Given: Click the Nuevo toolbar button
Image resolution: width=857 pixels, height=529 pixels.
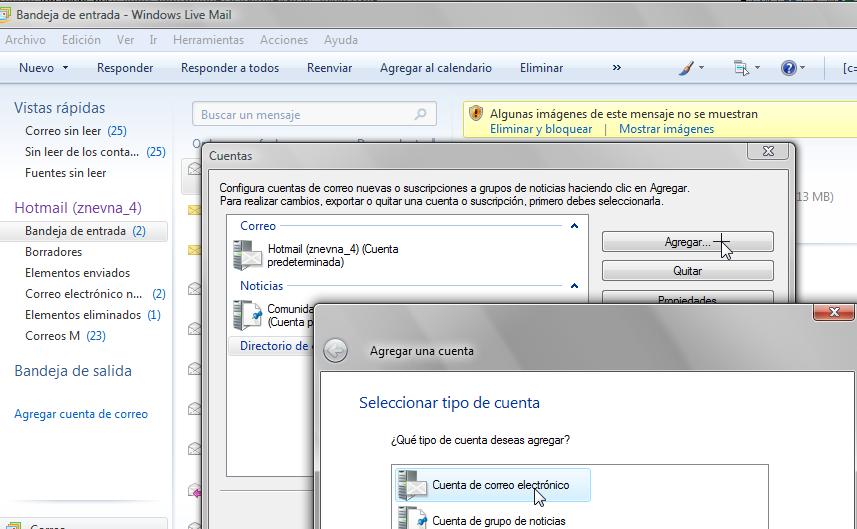Looking at the screenshot, I should click(x=36, y=68).
